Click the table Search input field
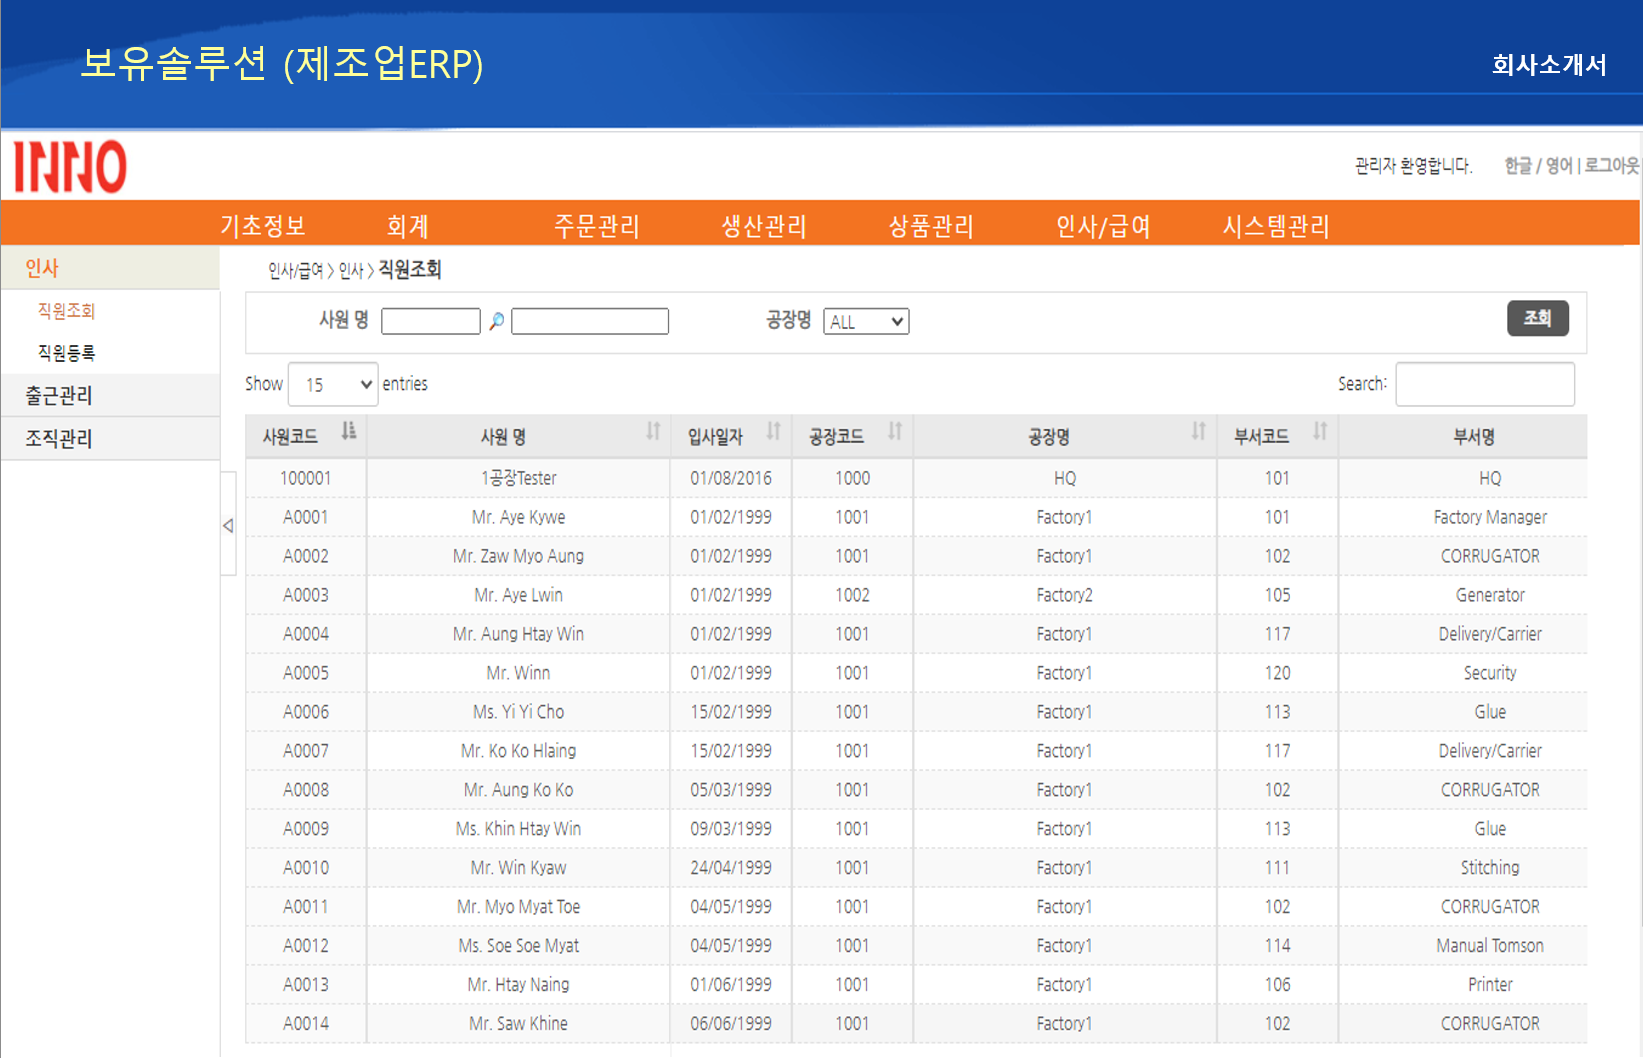1643x1058 pixels. click(1484, 385)
